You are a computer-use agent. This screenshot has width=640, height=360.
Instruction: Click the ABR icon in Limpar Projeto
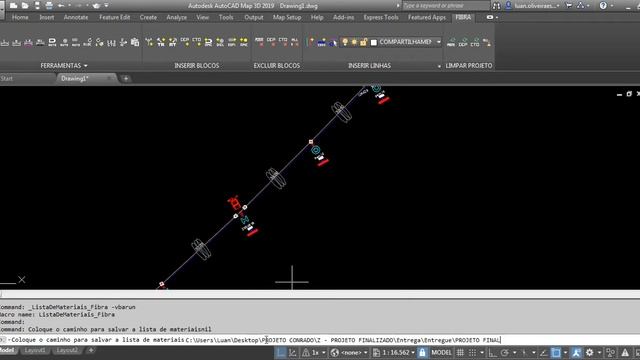pos(451,42)
